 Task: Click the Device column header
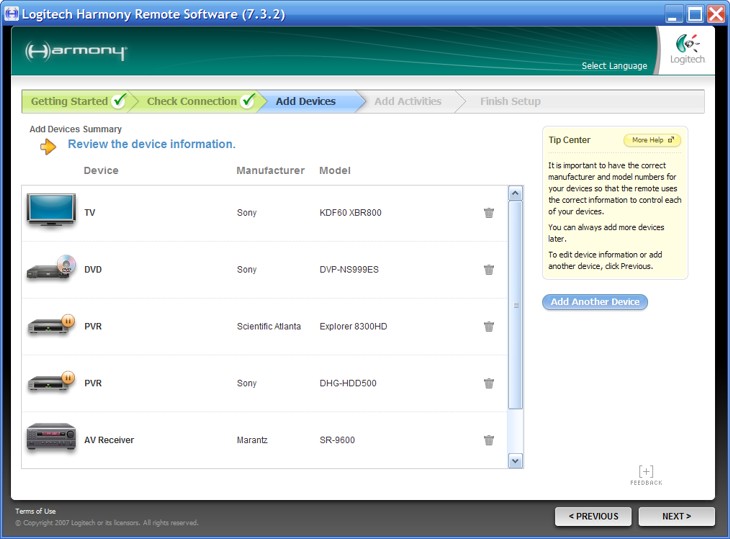tap(101, 170)
